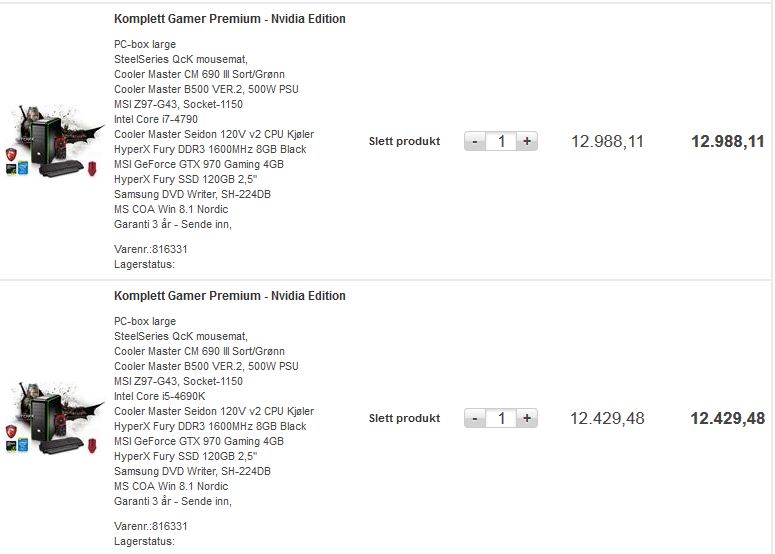Click Slett produkt for the 12.429,48 item
The height and width of the screenshot is (554, 775).
pos(404,418)
